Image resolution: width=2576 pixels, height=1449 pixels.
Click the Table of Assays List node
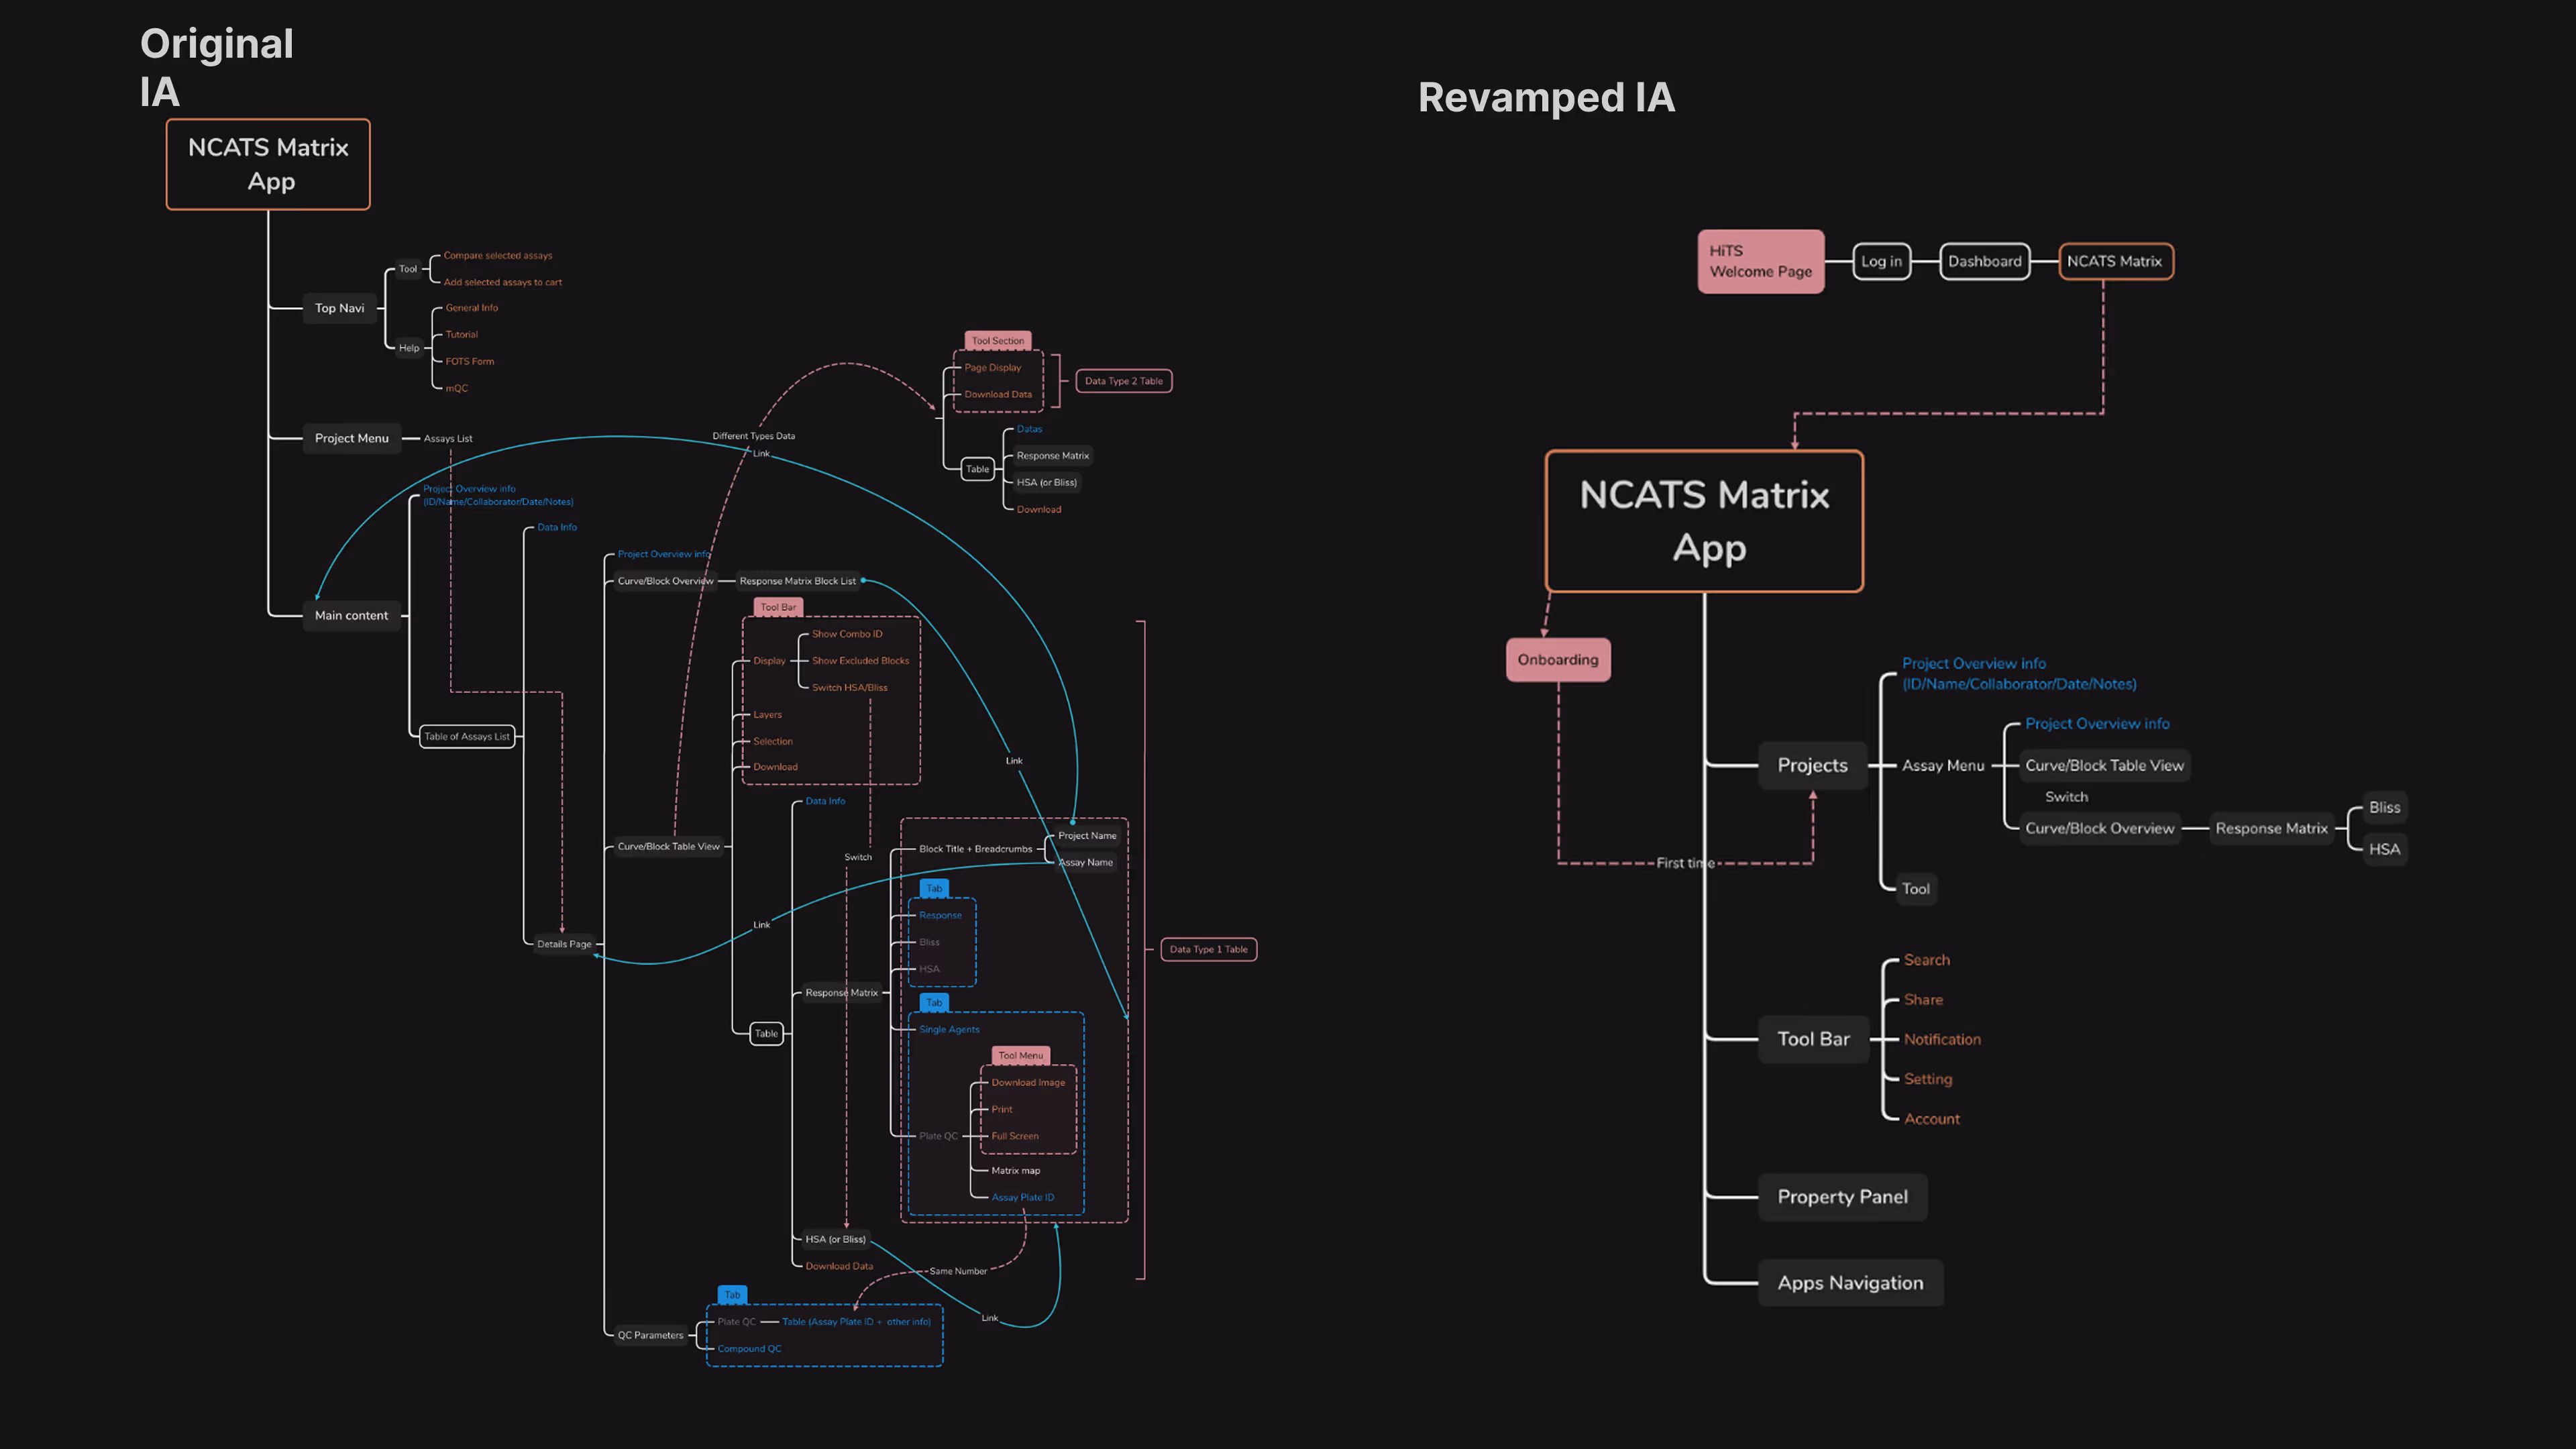466,737
